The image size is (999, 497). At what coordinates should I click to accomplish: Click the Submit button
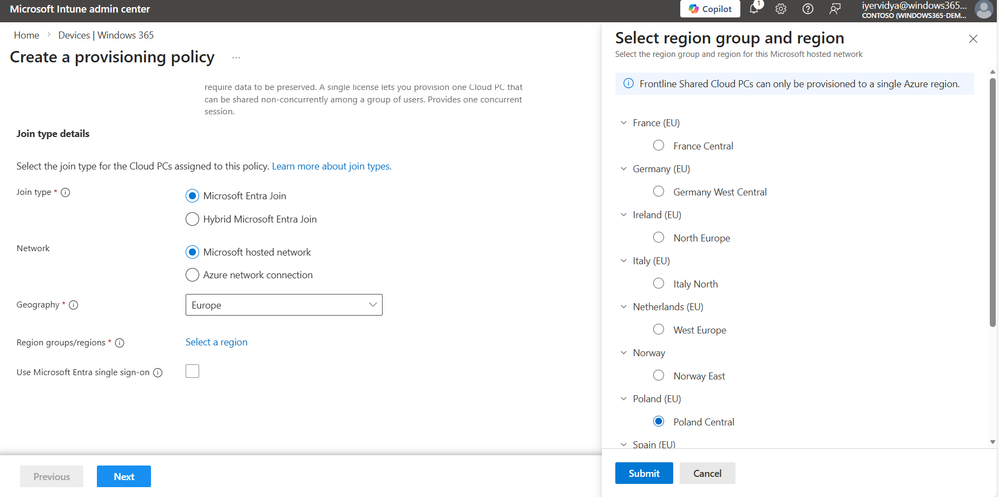click(x=644, y=473)
